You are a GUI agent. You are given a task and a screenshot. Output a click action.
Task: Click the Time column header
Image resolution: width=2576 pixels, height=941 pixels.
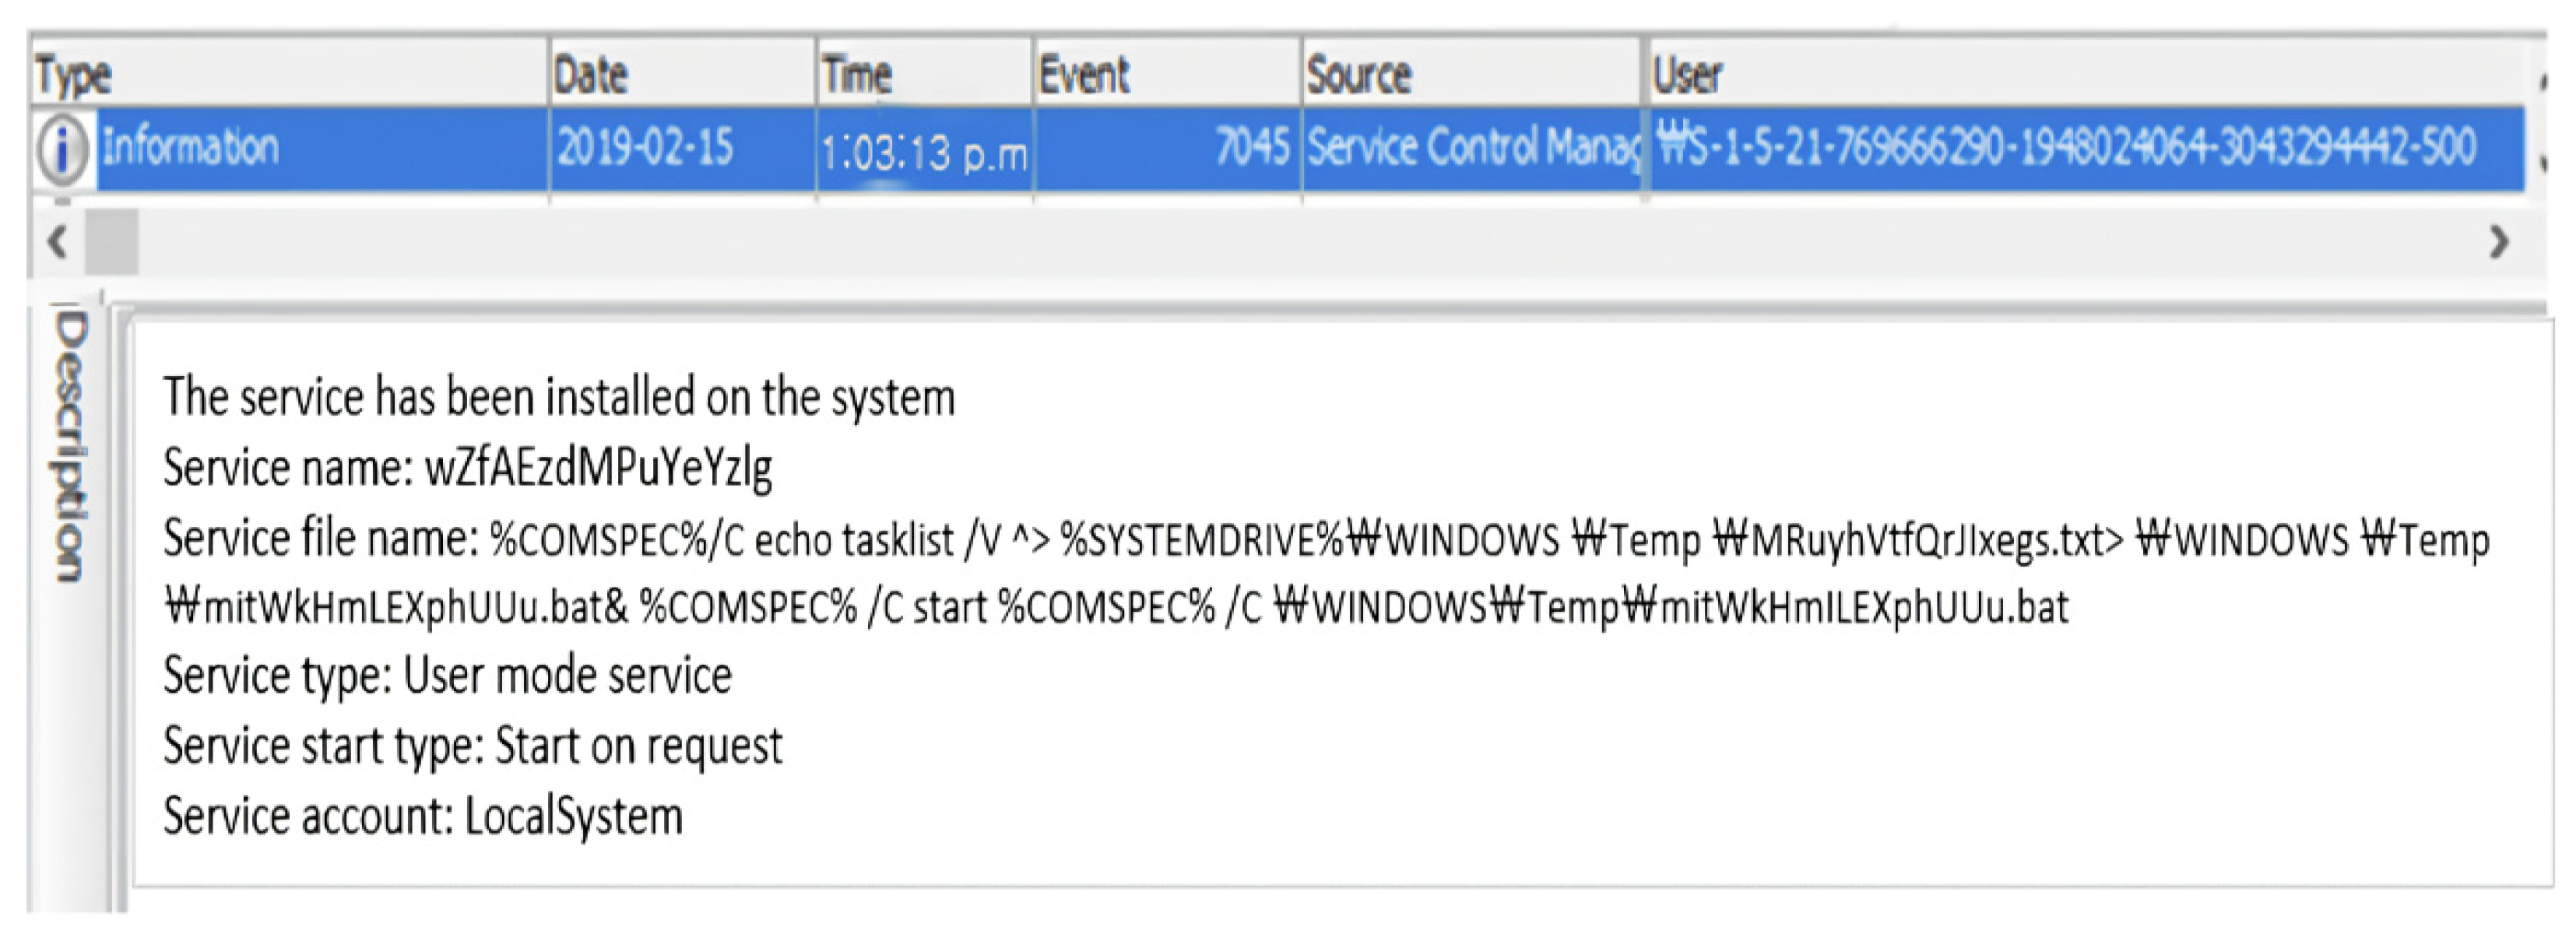pyautogui.click(x=856, y=75)
